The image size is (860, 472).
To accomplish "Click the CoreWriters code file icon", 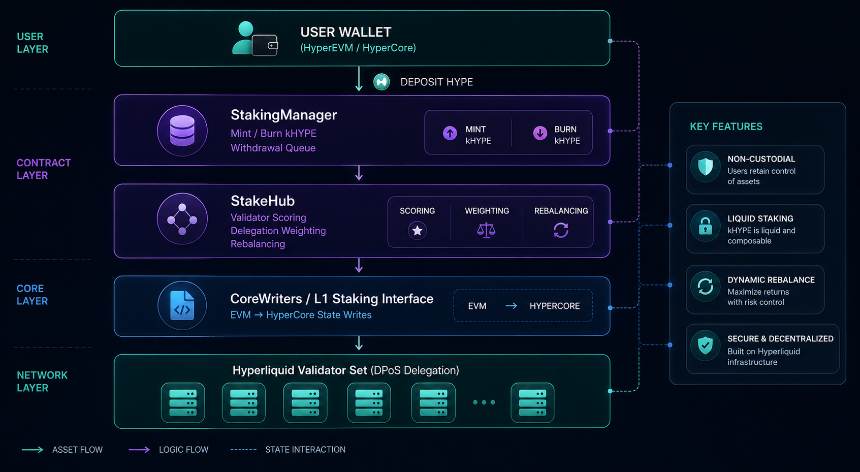I will 182,305.
